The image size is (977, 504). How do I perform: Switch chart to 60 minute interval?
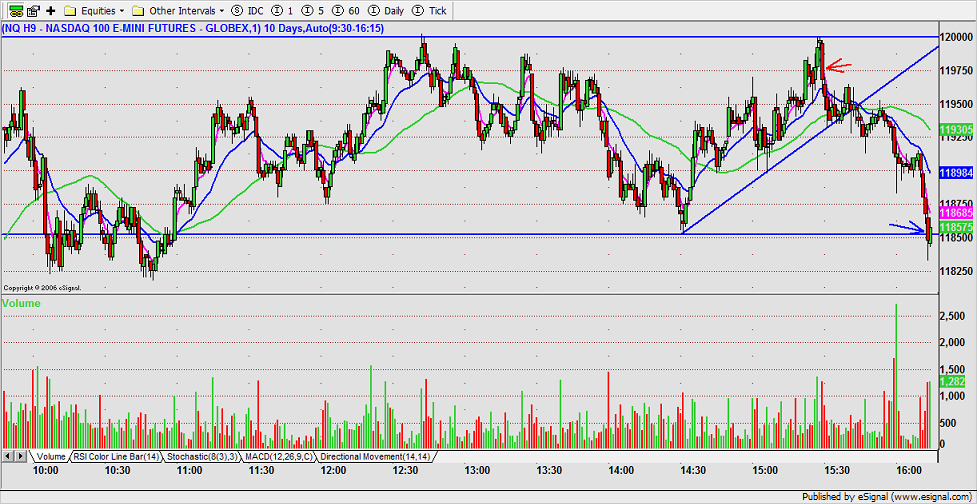(344, 11)
